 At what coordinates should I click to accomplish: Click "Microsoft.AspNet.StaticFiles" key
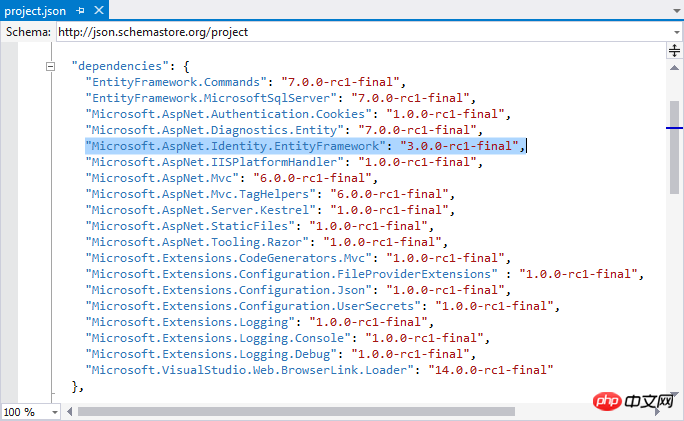coord(190,226)
